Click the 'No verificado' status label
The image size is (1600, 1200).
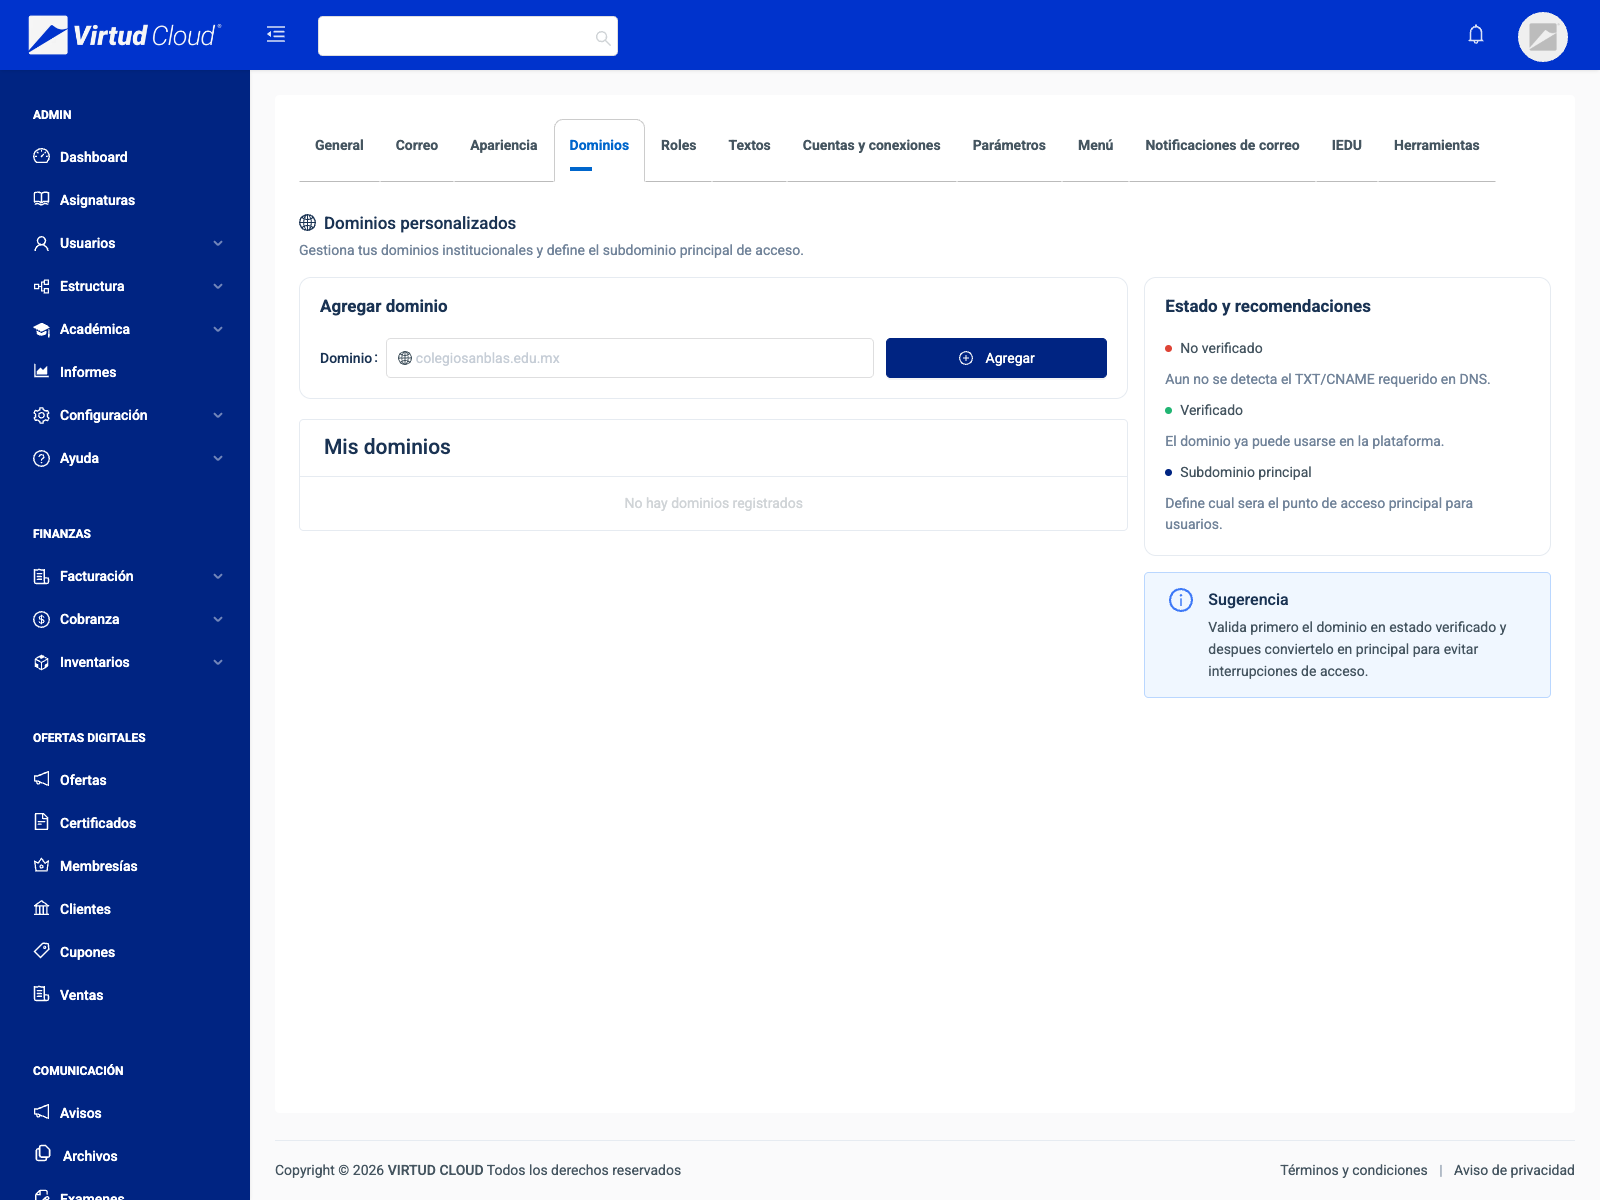[x=1221, y=348]
